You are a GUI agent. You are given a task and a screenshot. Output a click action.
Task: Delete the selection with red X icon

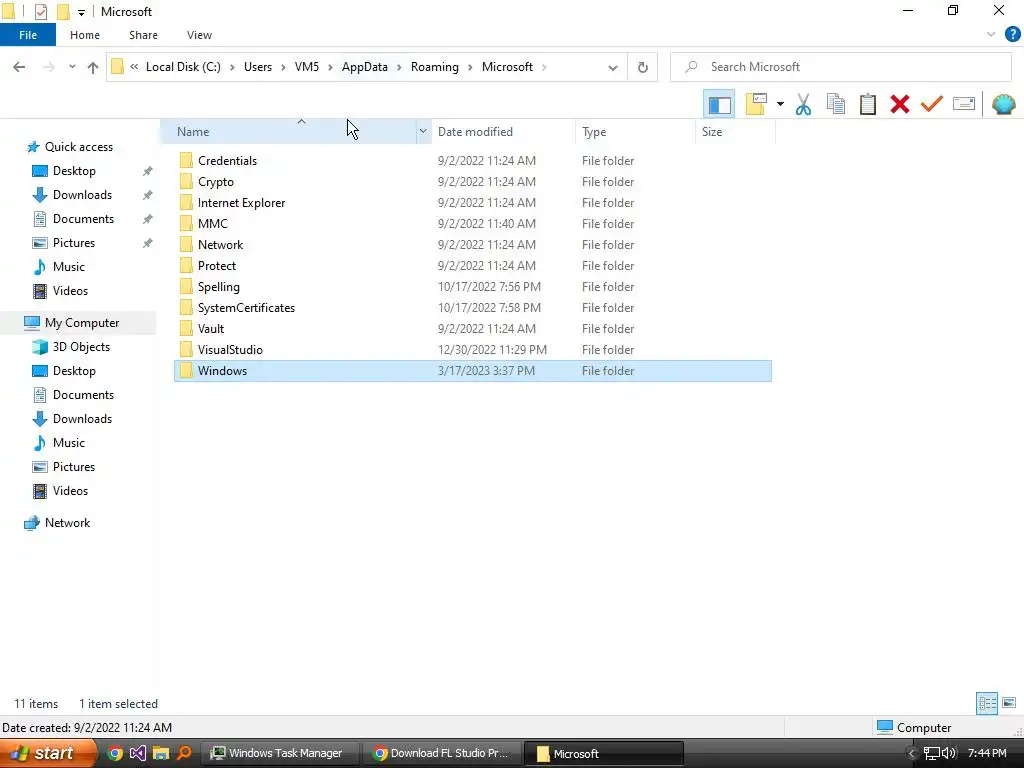(x=900, y=104)
